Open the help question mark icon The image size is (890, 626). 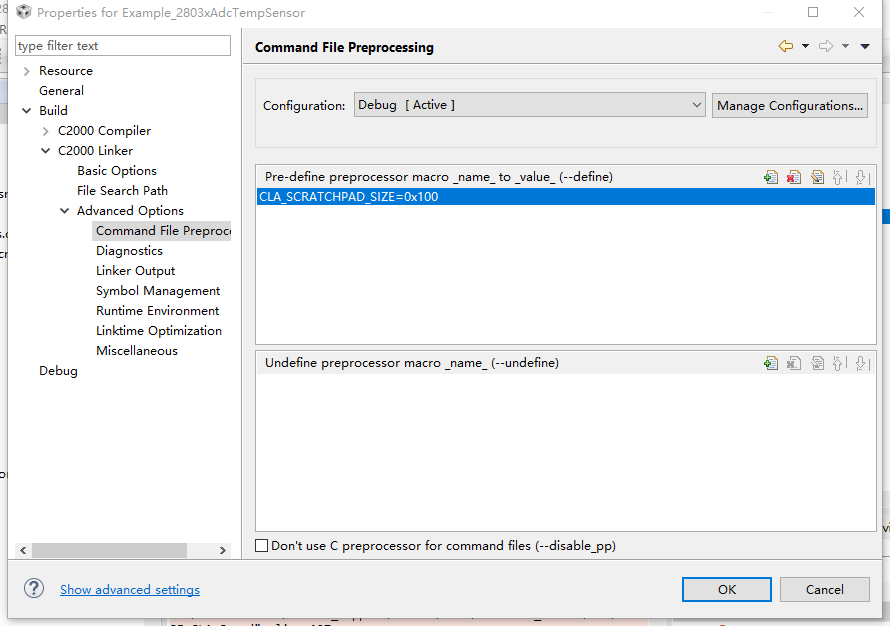(x=35, y=588)
